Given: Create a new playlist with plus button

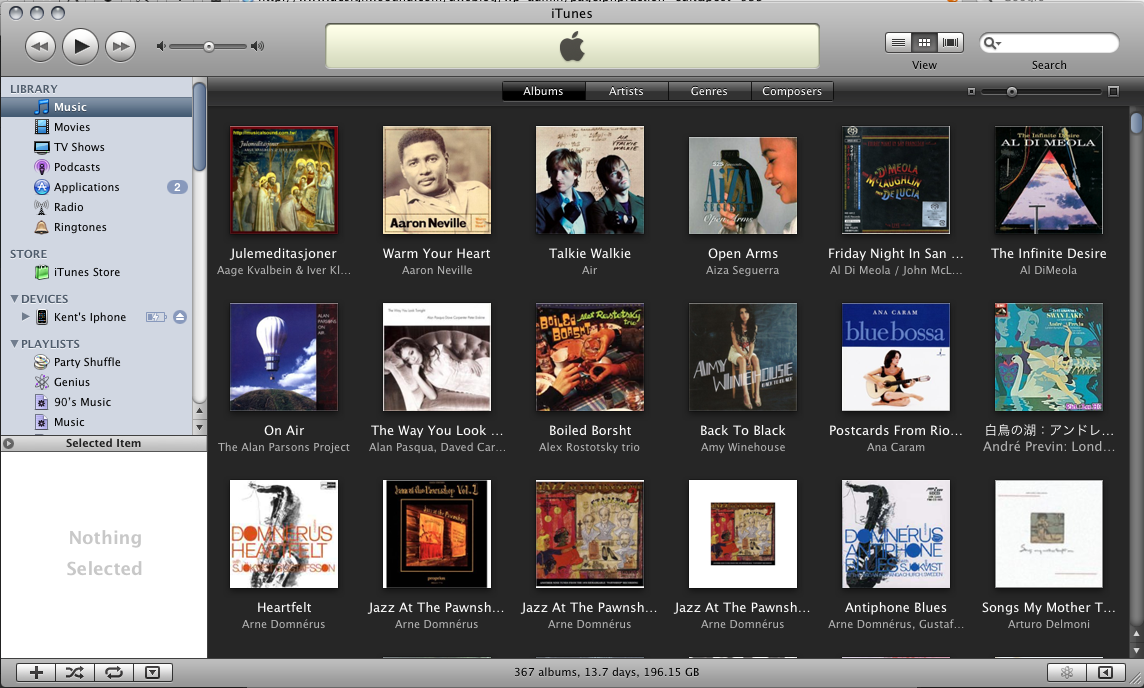Looking at the screenshot, I should click(x=36, y=673).
